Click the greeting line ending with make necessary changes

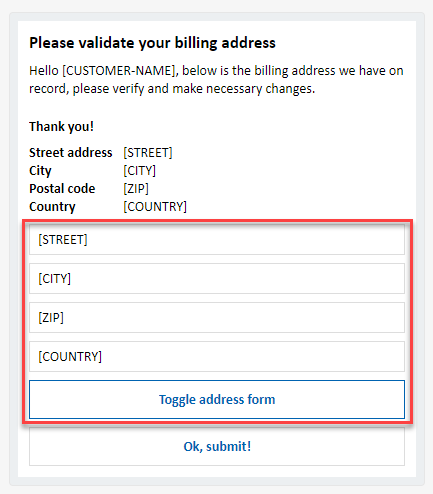tap(172, 89)
